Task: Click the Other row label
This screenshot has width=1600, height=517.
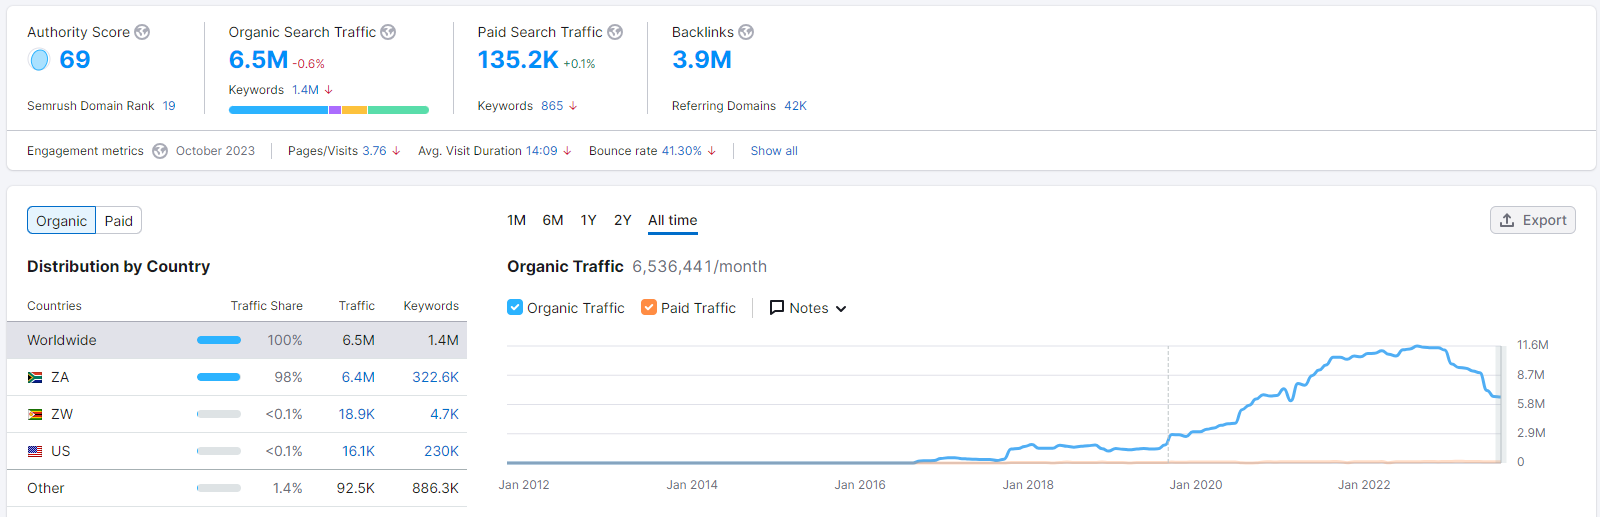Action: 46,488
